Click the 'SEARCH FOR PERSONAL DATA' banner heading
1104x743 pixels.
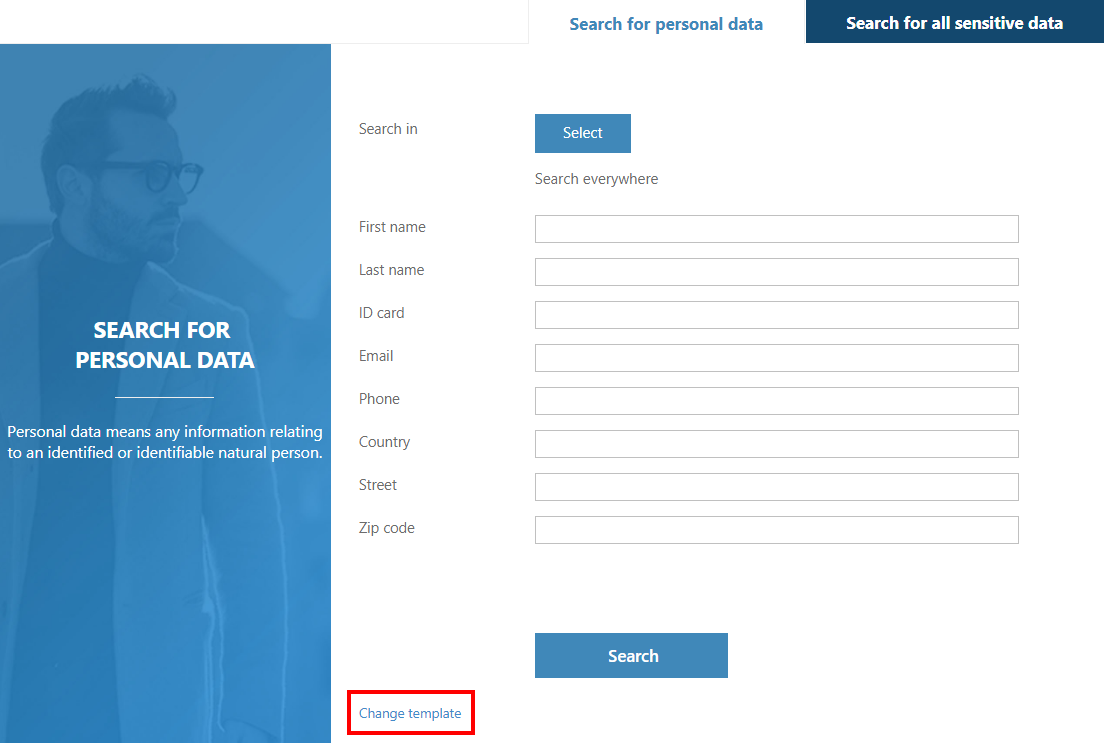[165, 345]
